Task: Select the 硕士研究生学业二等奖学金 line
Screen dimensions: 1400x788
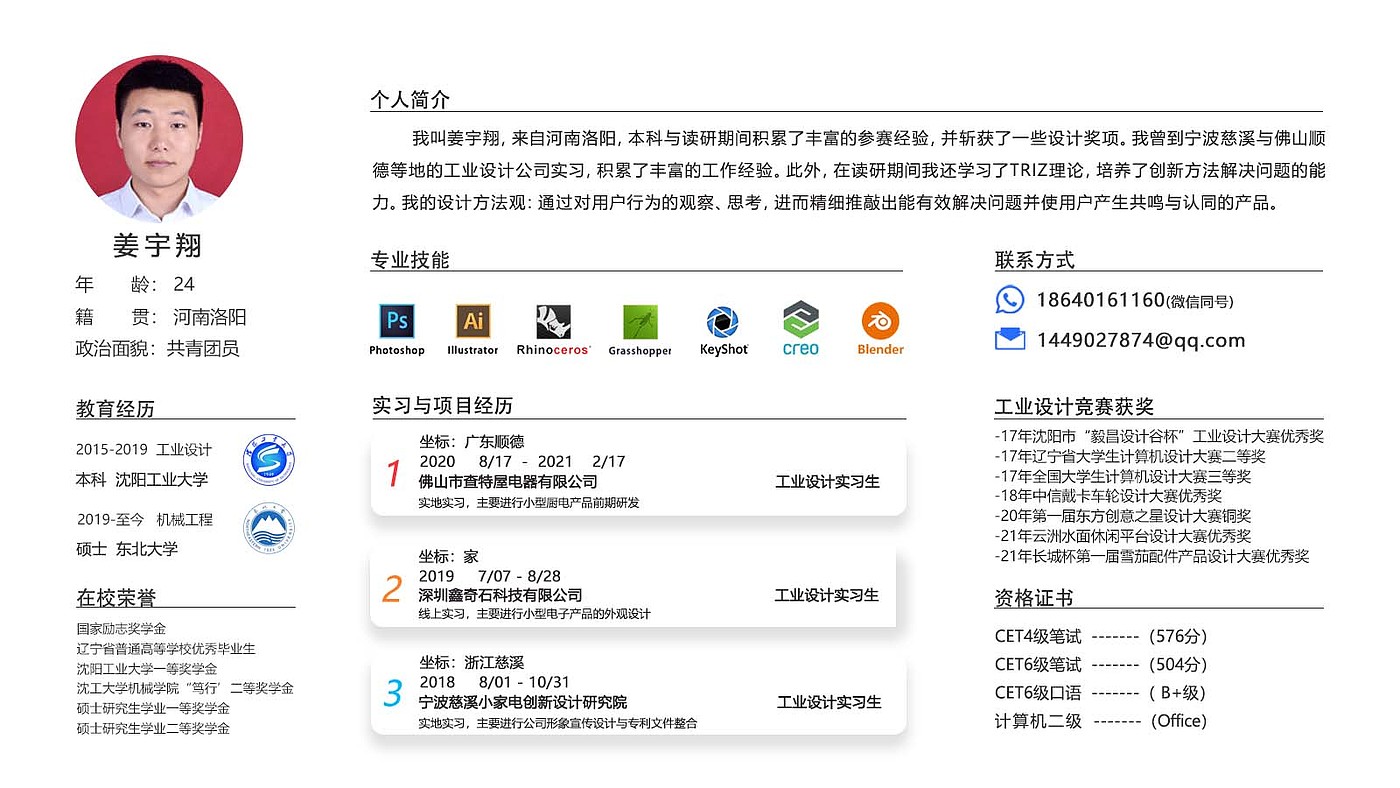Action: coord(153,729)
